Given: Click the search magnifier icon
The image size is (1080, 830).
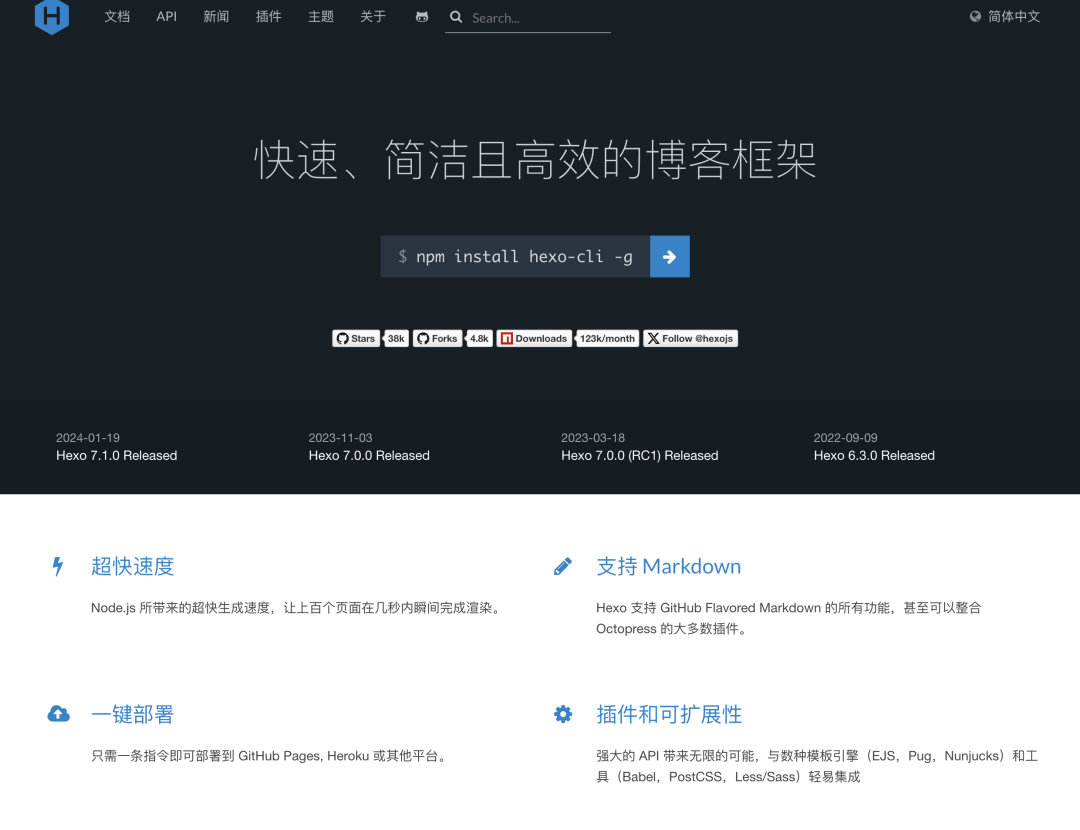Looking at the screenshot, I should tap(456, 17).
